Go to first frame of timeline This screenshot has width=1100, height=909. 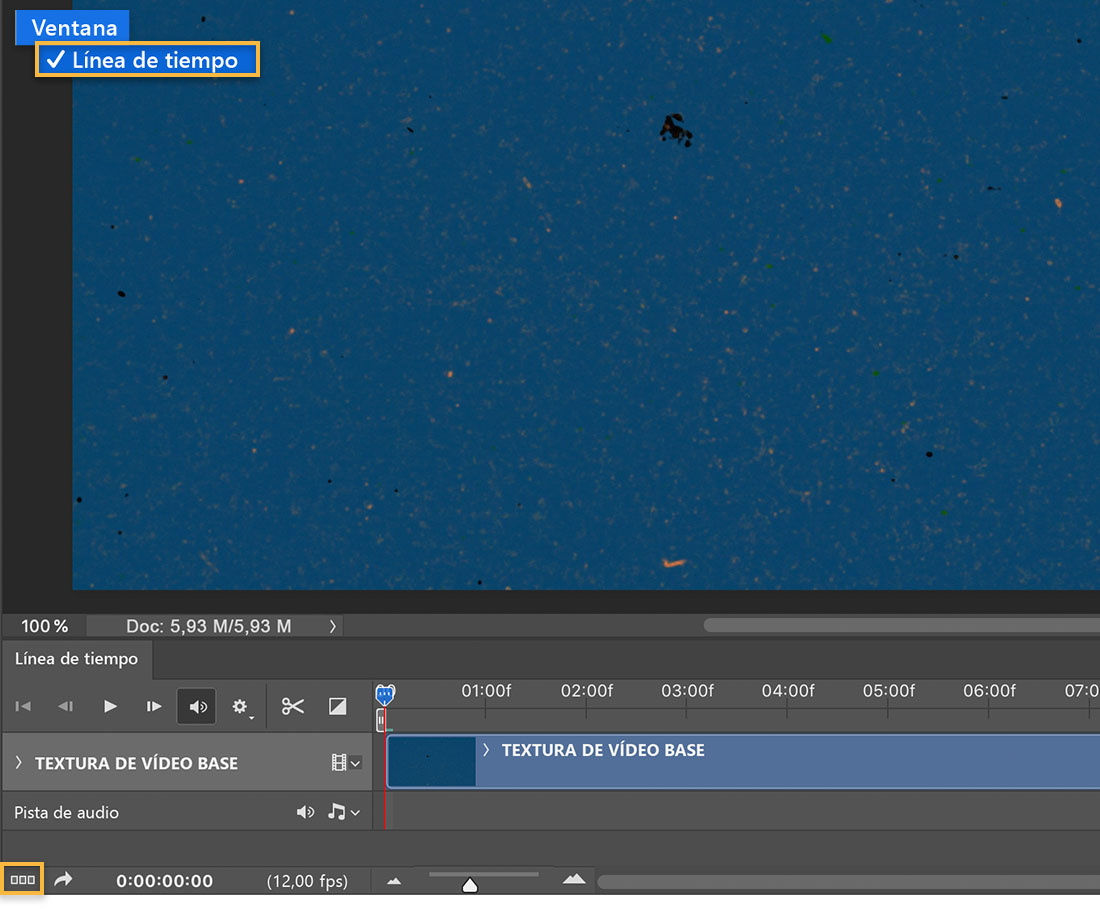(x=23, y=706)
